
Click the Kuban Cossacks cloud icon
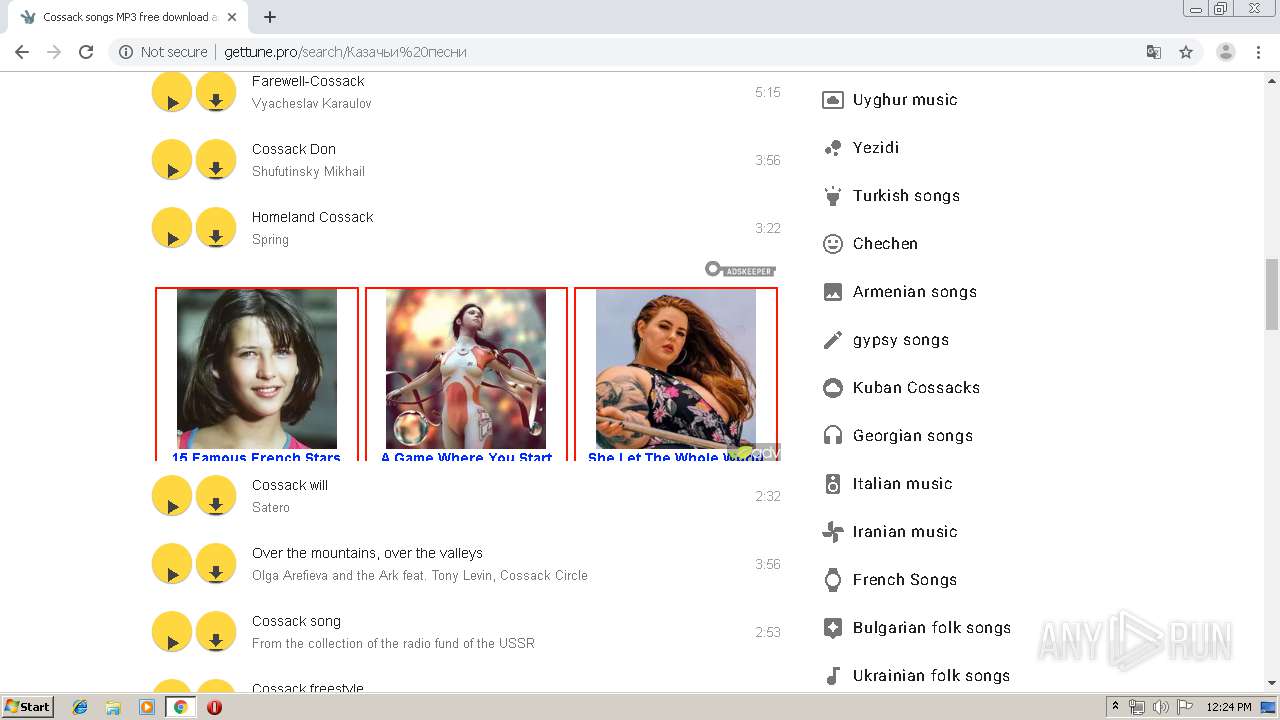[833, 388]
